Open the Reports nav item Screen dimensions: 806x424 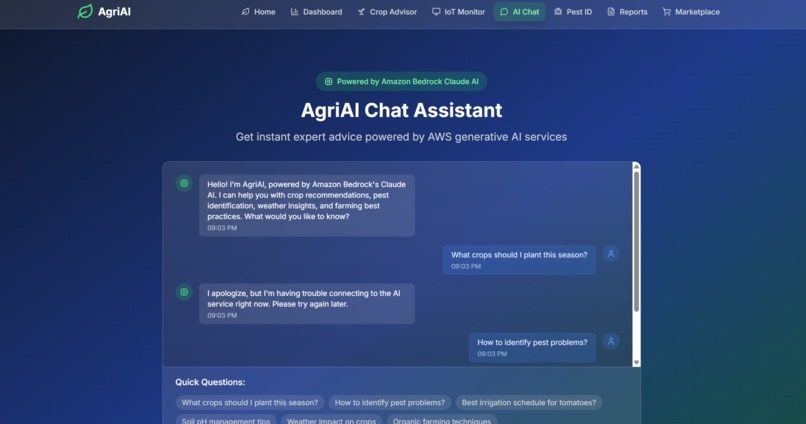[x=627, y=12]
